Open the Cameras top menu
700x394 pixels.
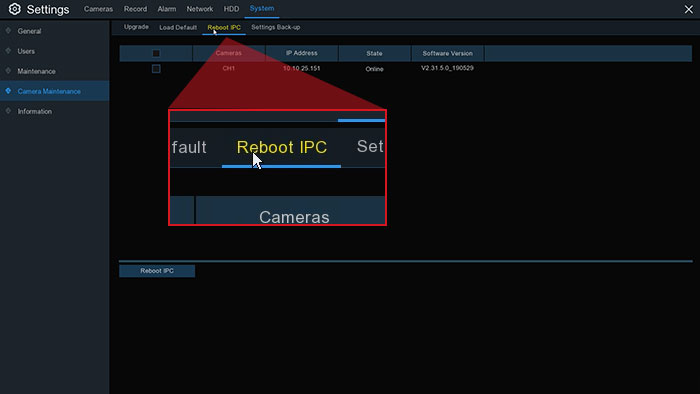pyautogui.click(x=98, y=9)
